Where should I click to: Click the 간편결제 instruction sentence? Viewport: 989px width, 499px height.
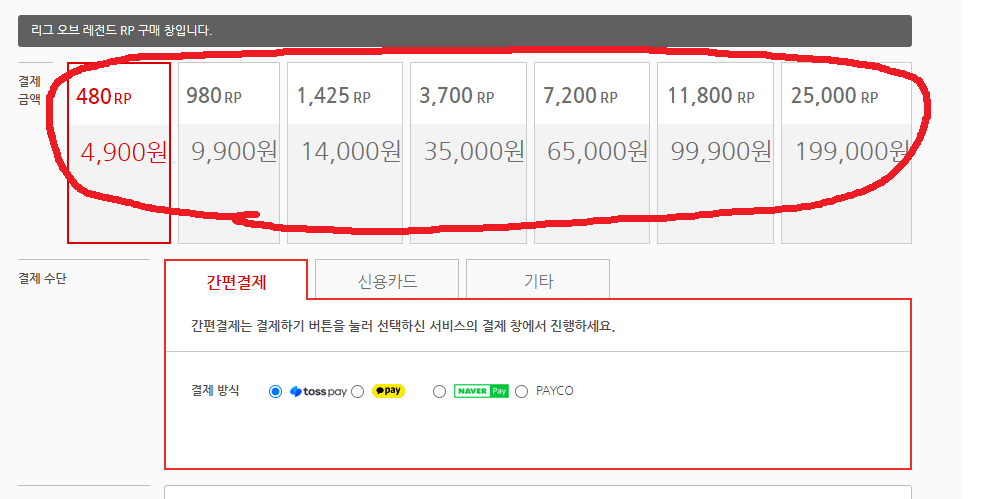pyautogui.click(x=402, y=326)
